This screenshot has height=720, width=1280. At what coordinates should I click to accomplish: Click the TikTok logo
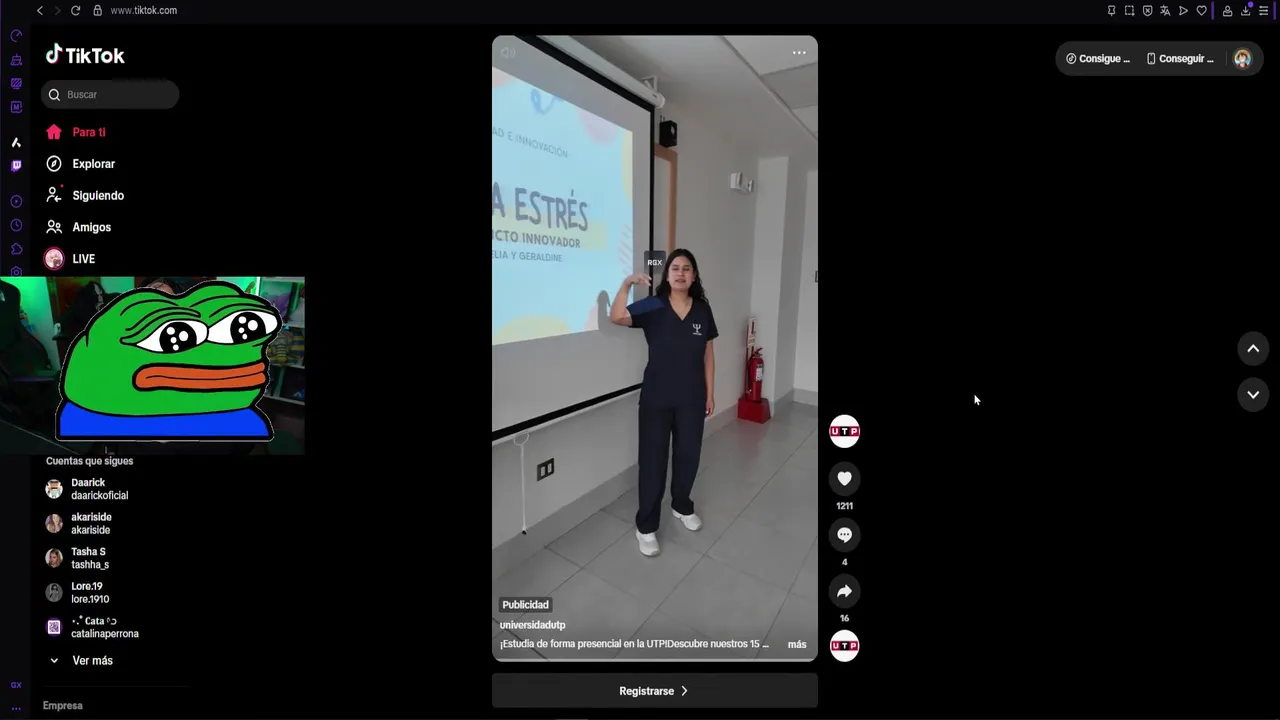click(85, 55)
